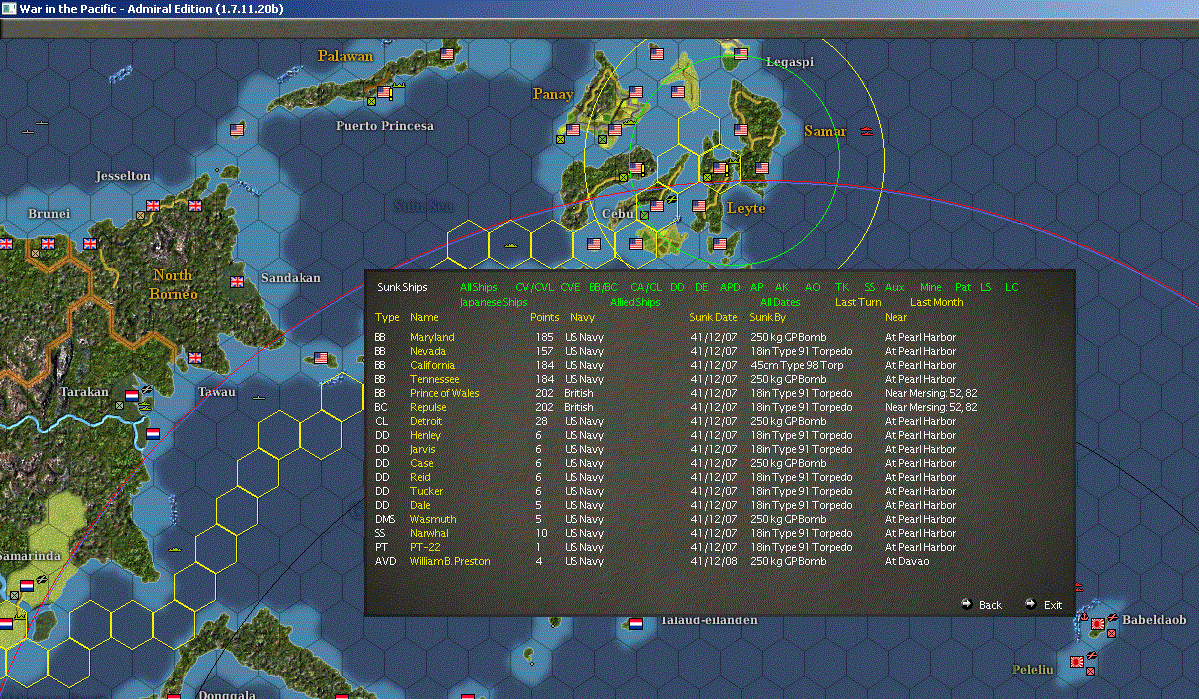Viewport: 1199px width, 699px height.
Task: Open Prince of Wales ship entry
Action: pyautogui.click(x=444, y=394)
